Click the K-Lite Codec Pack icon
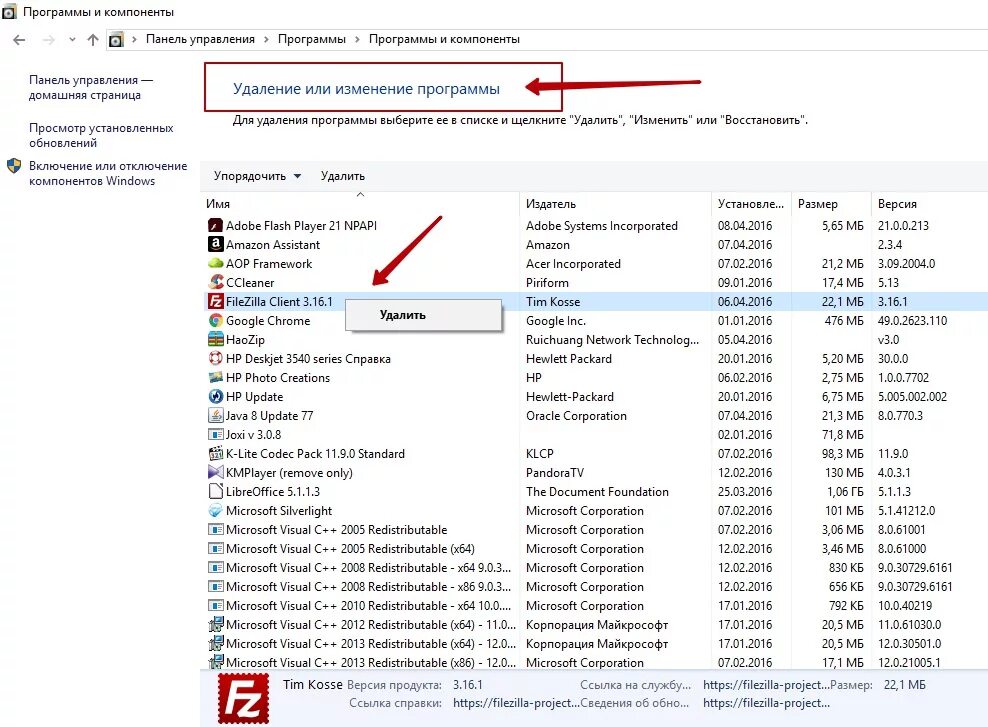Viewport: 988px width, 727px height. pos(215,454)
